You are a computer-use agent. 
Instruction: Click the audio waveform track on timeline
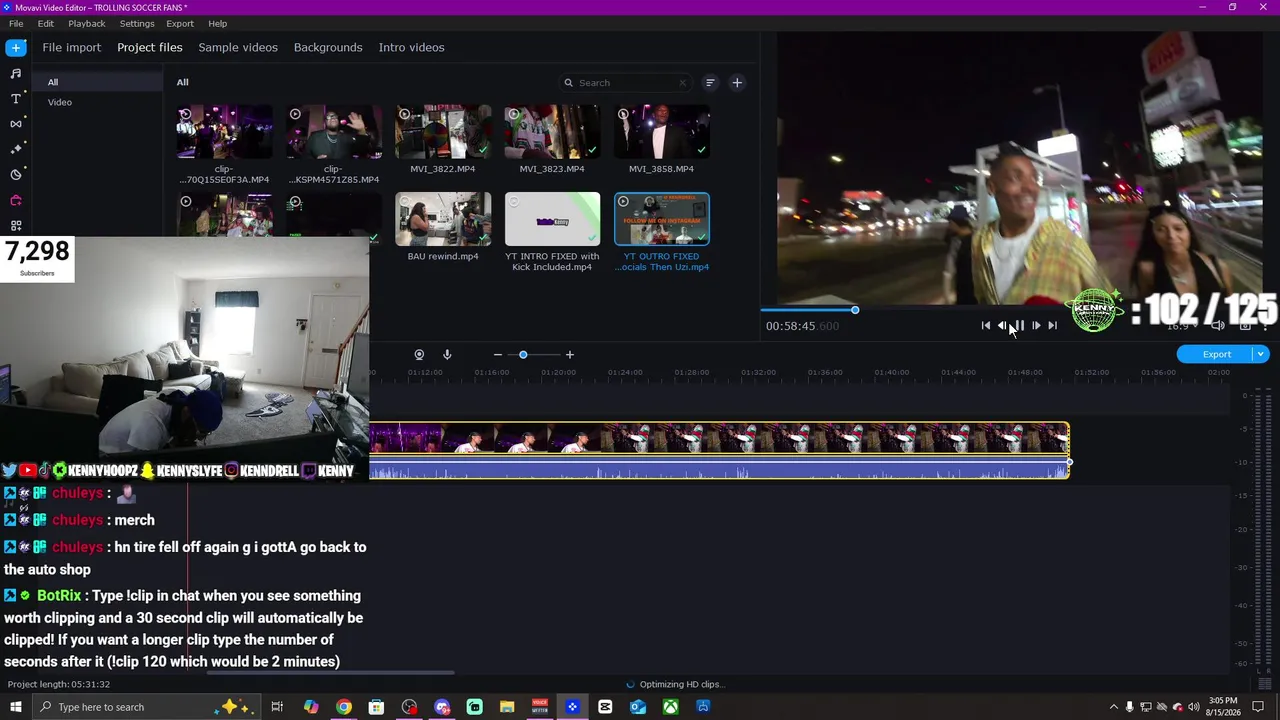coord(719,469)
